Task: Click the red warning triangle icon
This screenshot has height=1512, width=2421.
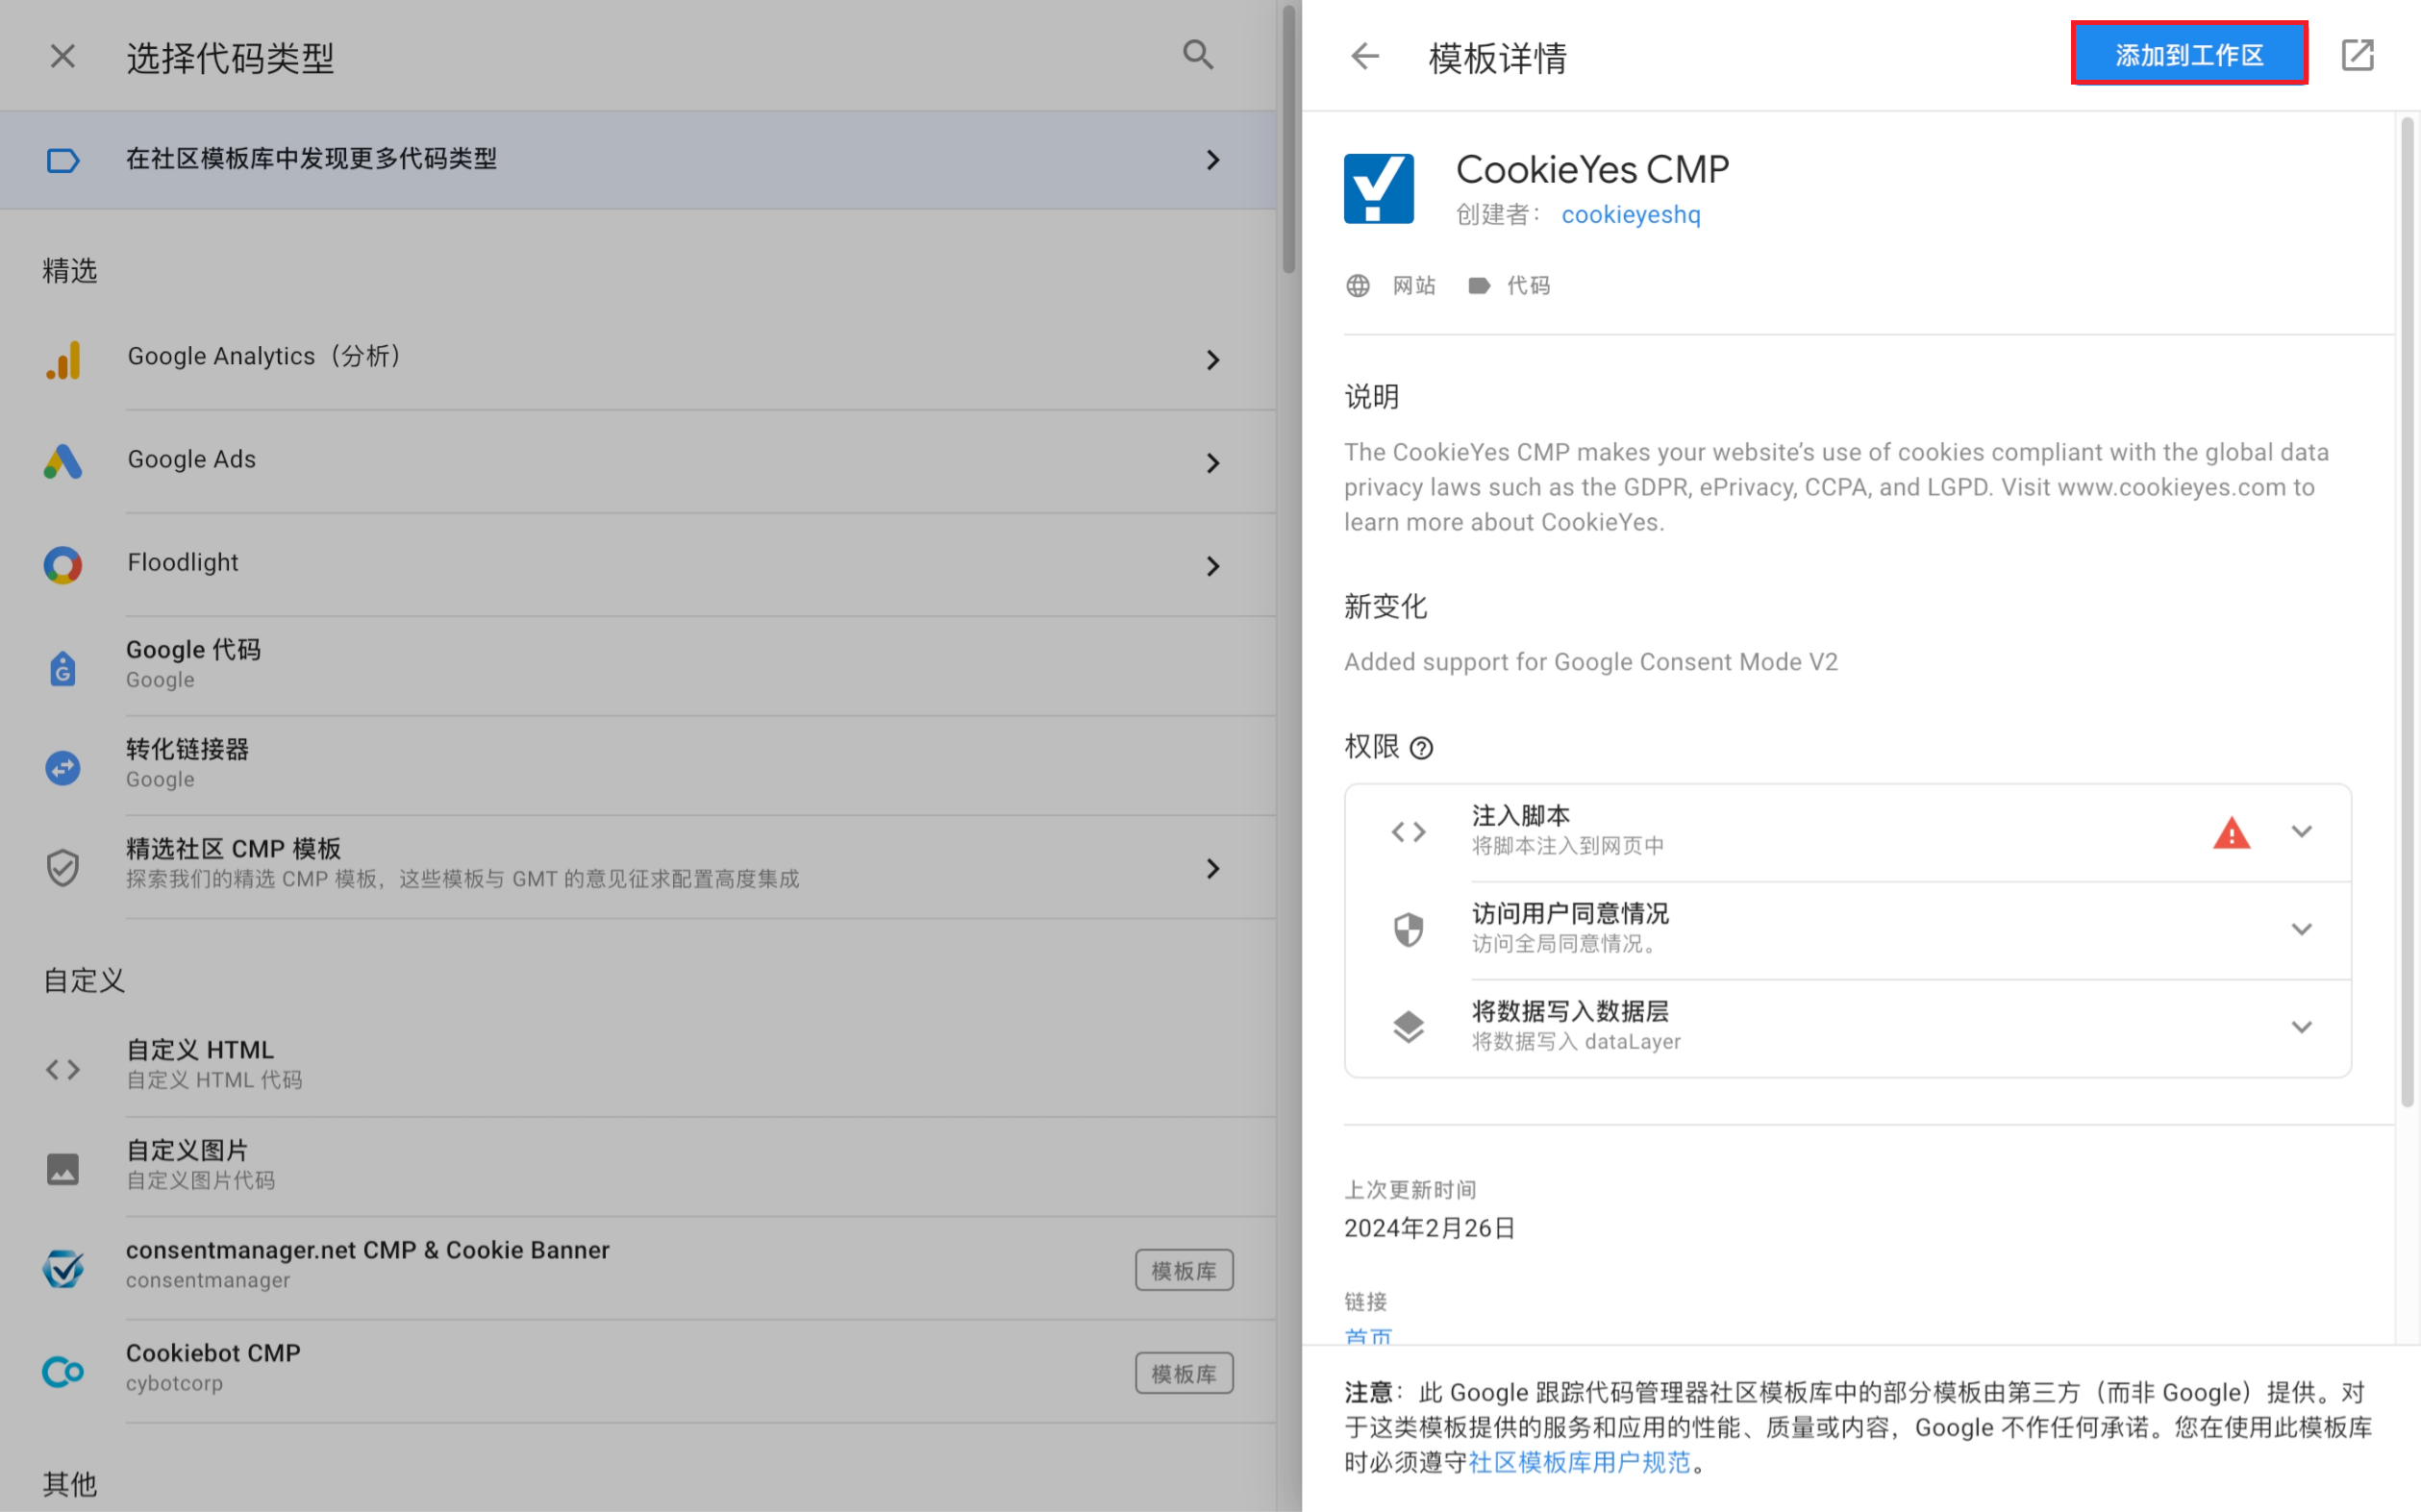Action: (2231, 832)
